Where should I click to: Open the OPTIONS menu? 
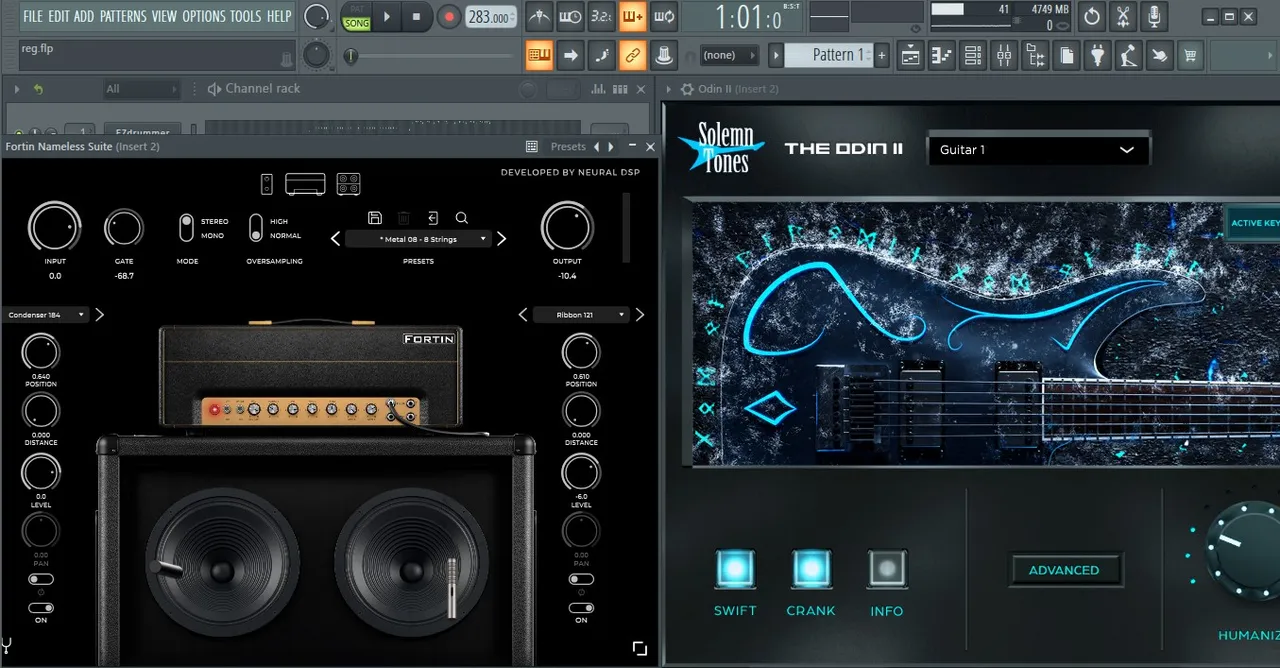point(204,16)
